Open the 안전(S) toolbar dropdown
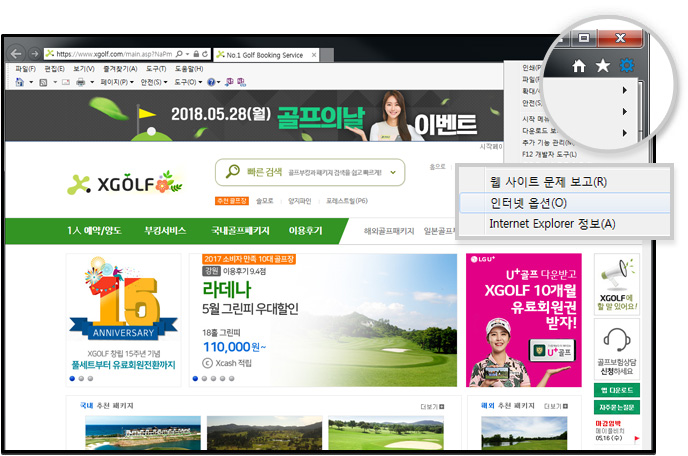 (155, 82)
